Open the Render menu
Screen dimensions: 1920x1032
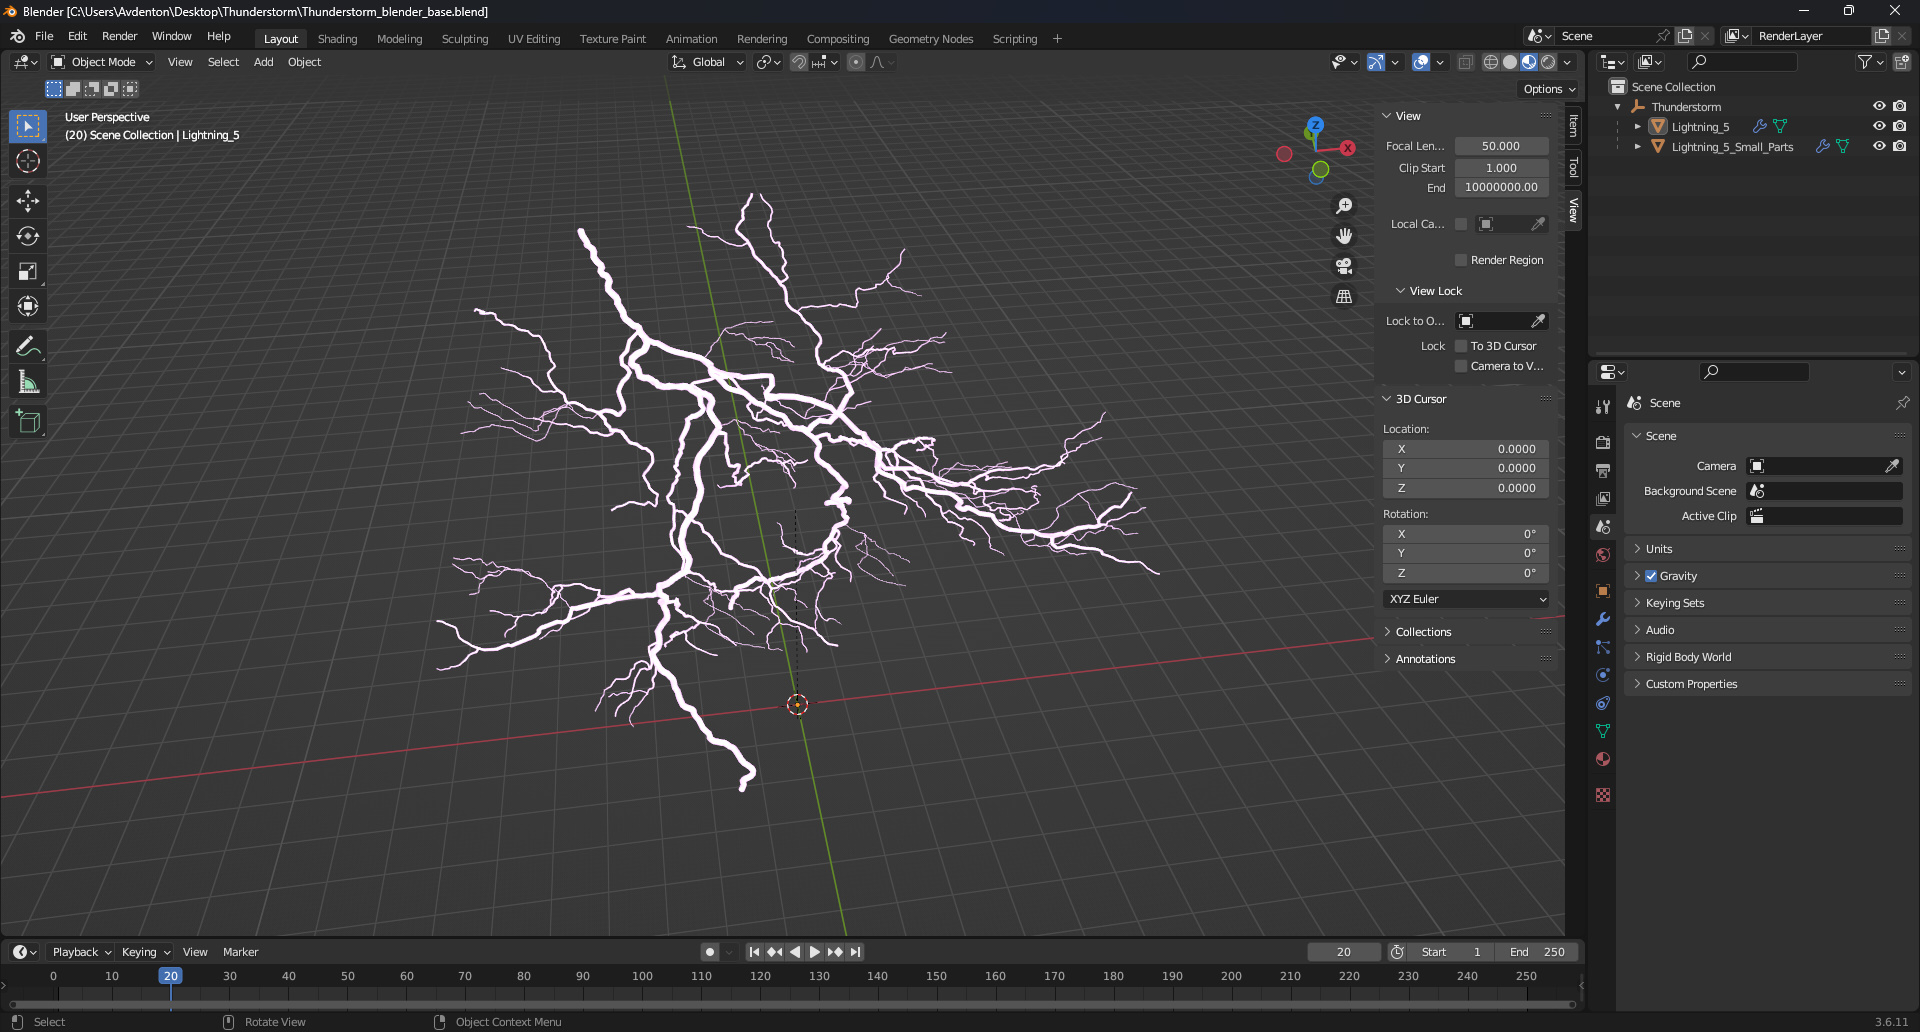pos(119,36)
